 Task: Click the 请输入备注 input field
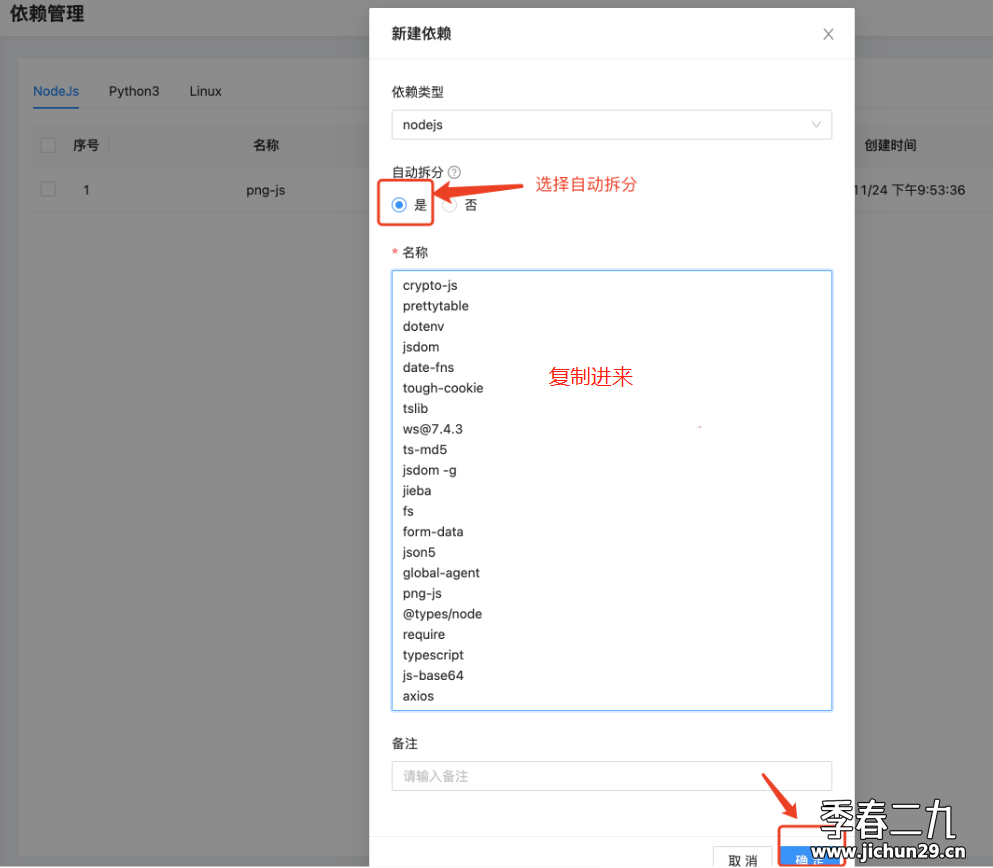611,776
